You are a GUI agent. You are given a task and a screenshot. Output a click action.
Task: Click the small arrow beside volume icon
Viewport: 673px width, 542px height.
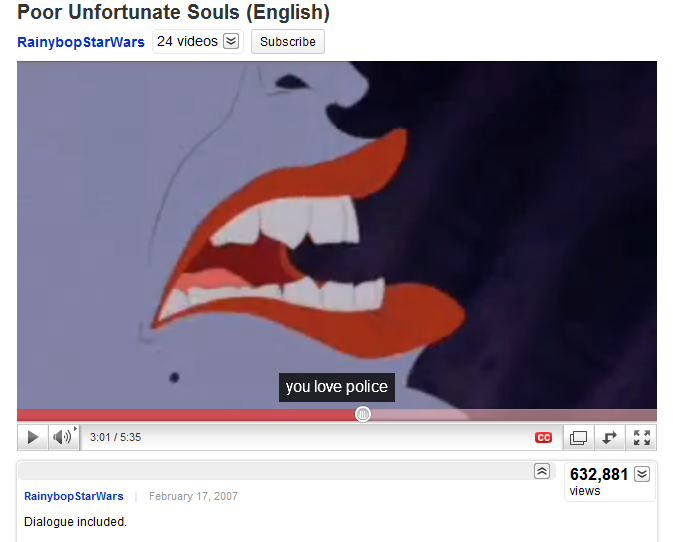click(76, 429)
